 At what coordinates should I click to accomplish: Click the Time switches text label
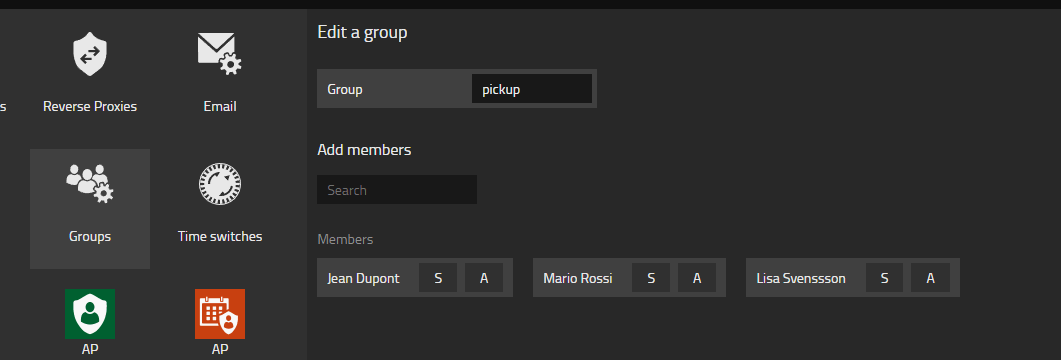click(220, 236)
